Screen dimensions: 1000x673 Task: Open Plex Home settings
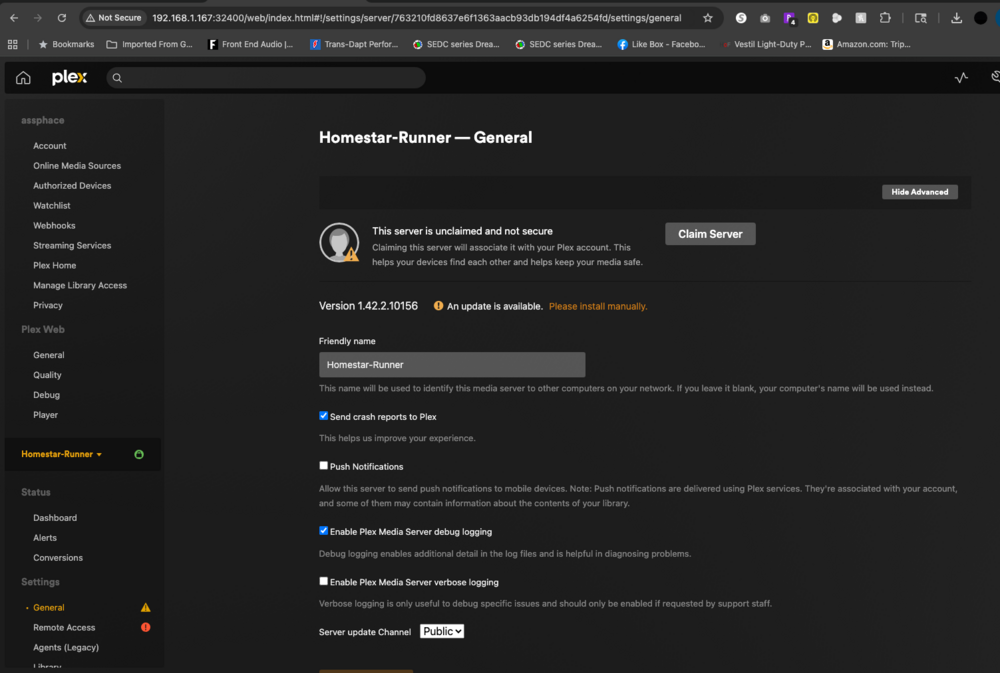(x=55, y=265)
